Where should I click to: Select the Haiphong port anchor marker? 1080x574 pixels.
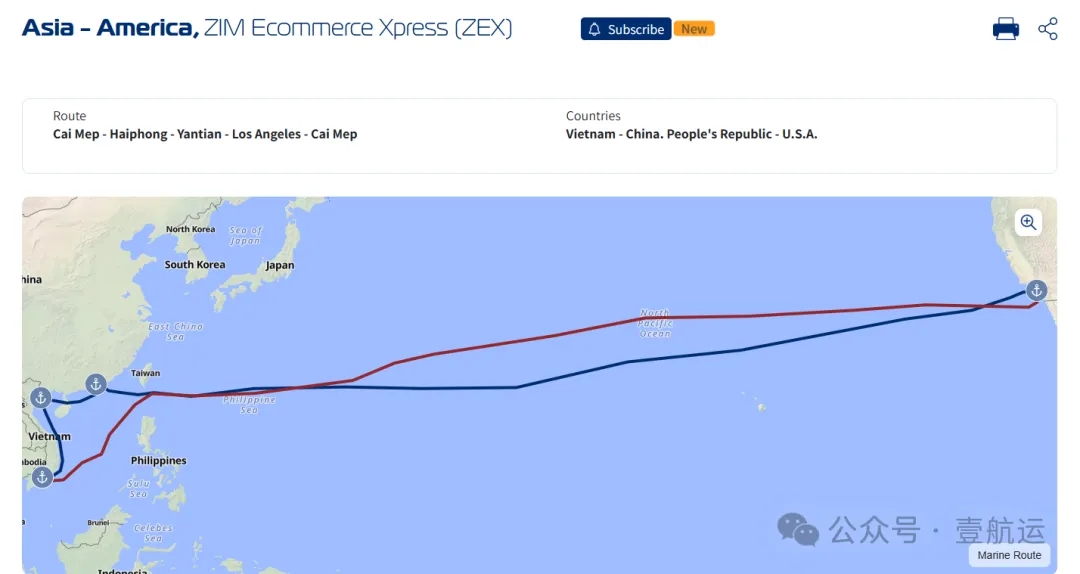pyautogui.click(x=41, y=398)
